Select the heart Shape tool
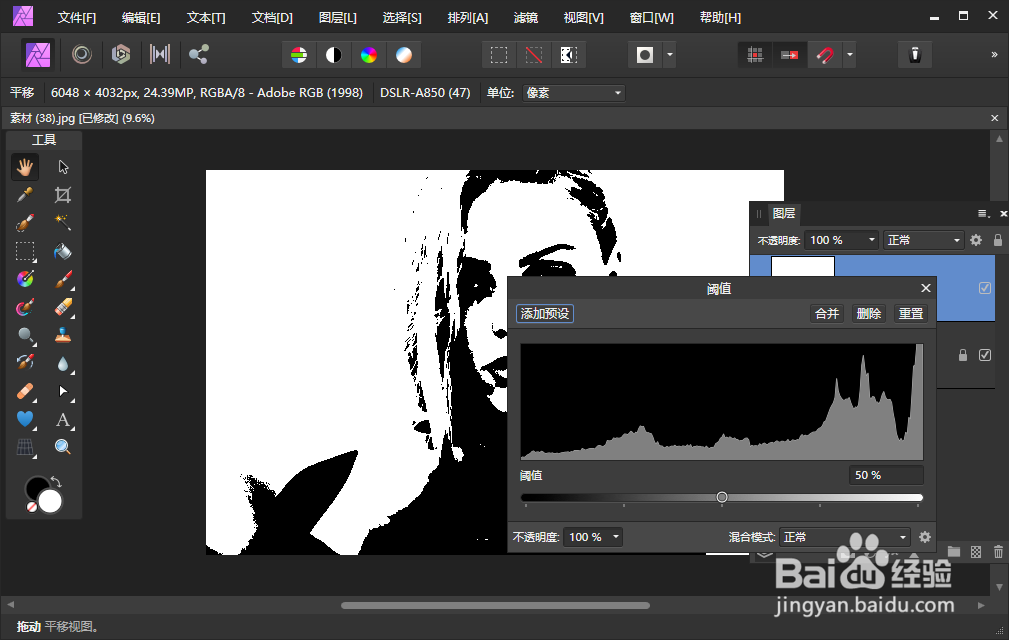 pos(25,419)
